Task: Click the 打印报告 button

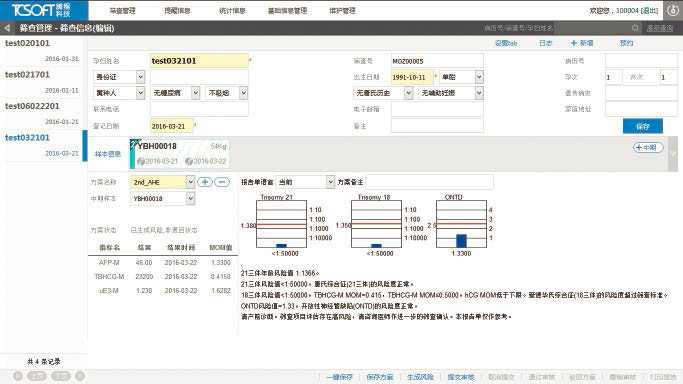Action: tap(663, 377)
